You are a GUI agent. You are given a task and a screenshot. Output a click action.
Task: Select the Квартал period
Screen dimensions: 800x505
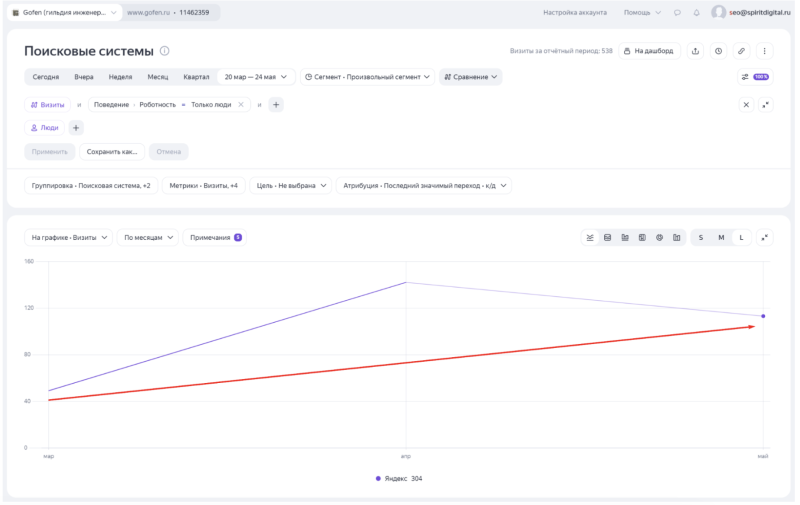(196, 77)
